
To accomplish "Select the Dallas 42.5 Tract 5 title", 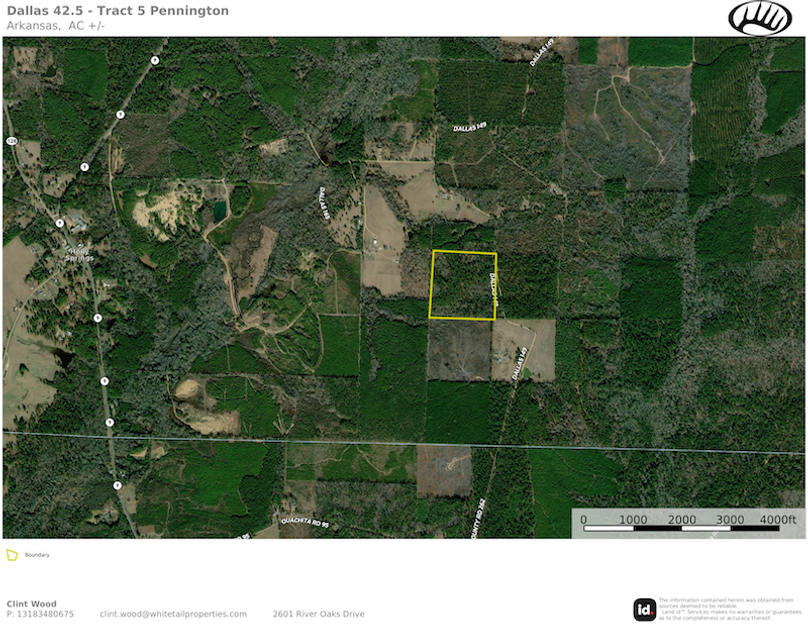I will pyautogui.click(x=118, y=11).
